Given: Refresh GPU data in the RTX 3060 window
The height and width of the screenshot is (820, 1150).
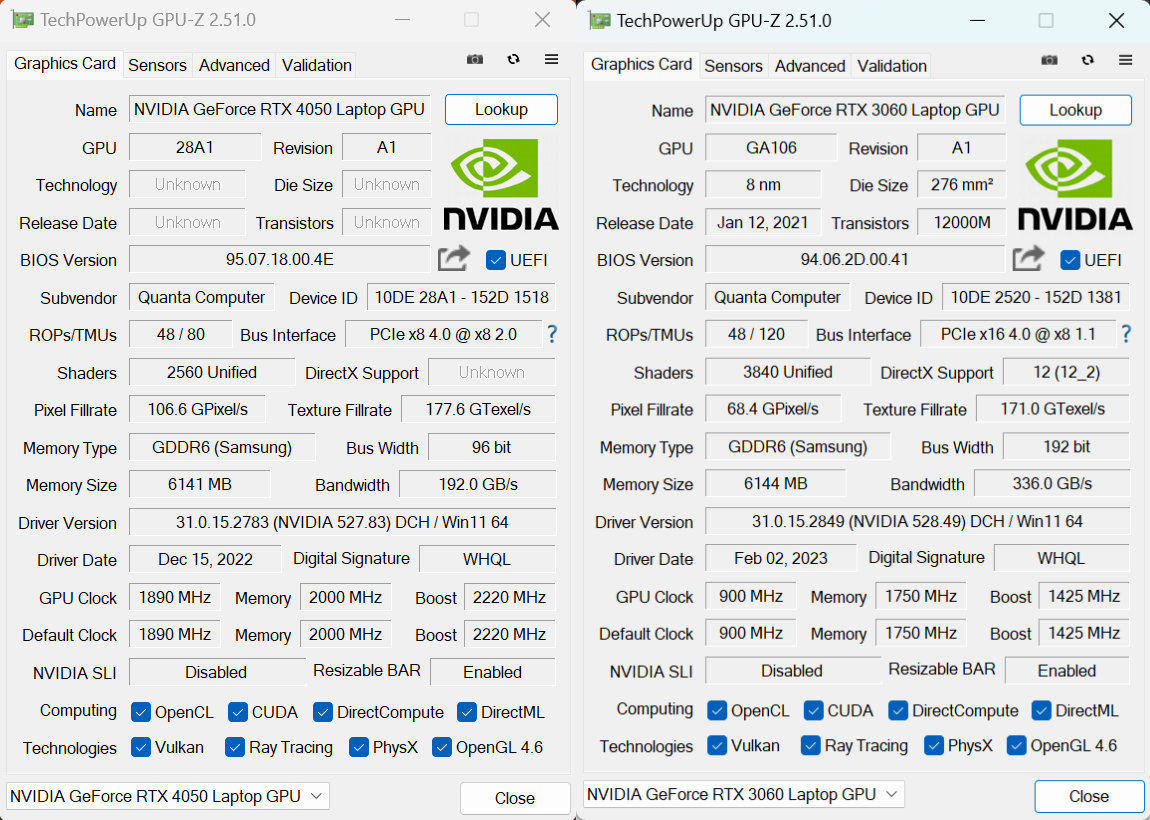Looking at the screenshot, I should 1087,60.
